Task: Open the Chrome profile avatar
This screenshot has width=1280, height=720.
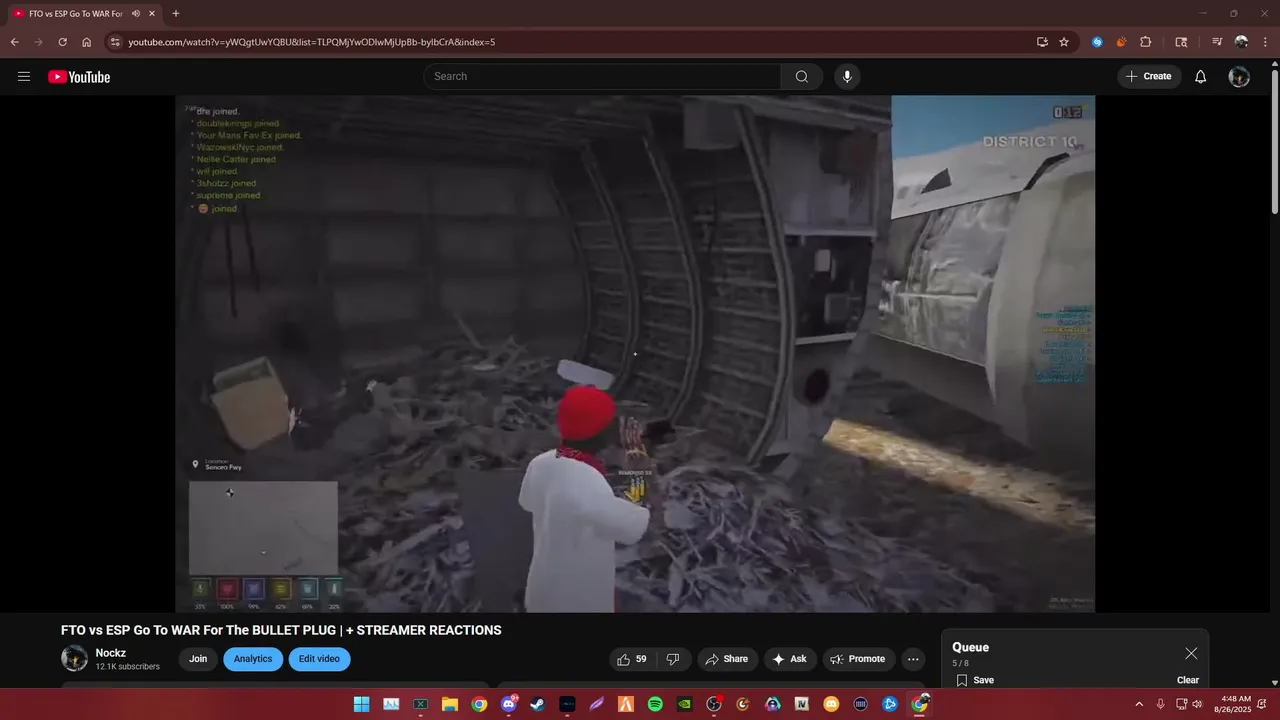Action: (1241, 42)
